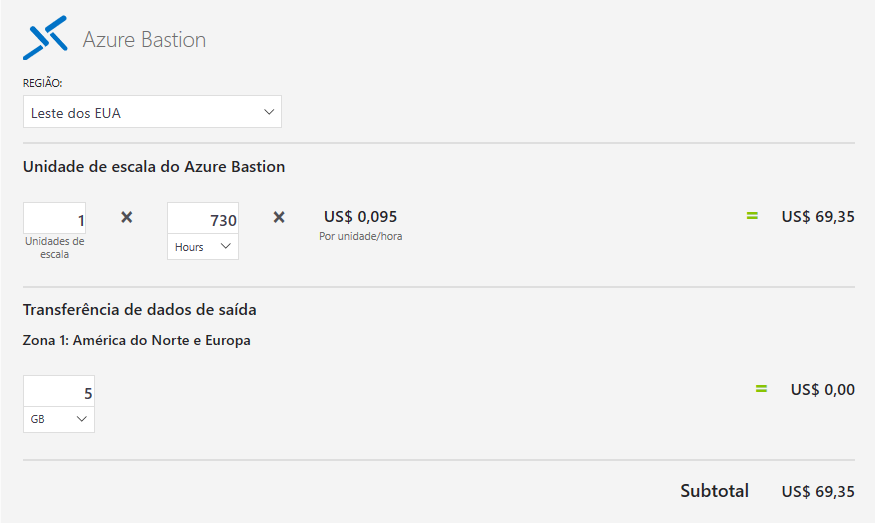Image resolution: width=875 pixels, height=523 pixels.
Task: Expand the Hours time unit dropdown
Action: (x=203, y=246)
